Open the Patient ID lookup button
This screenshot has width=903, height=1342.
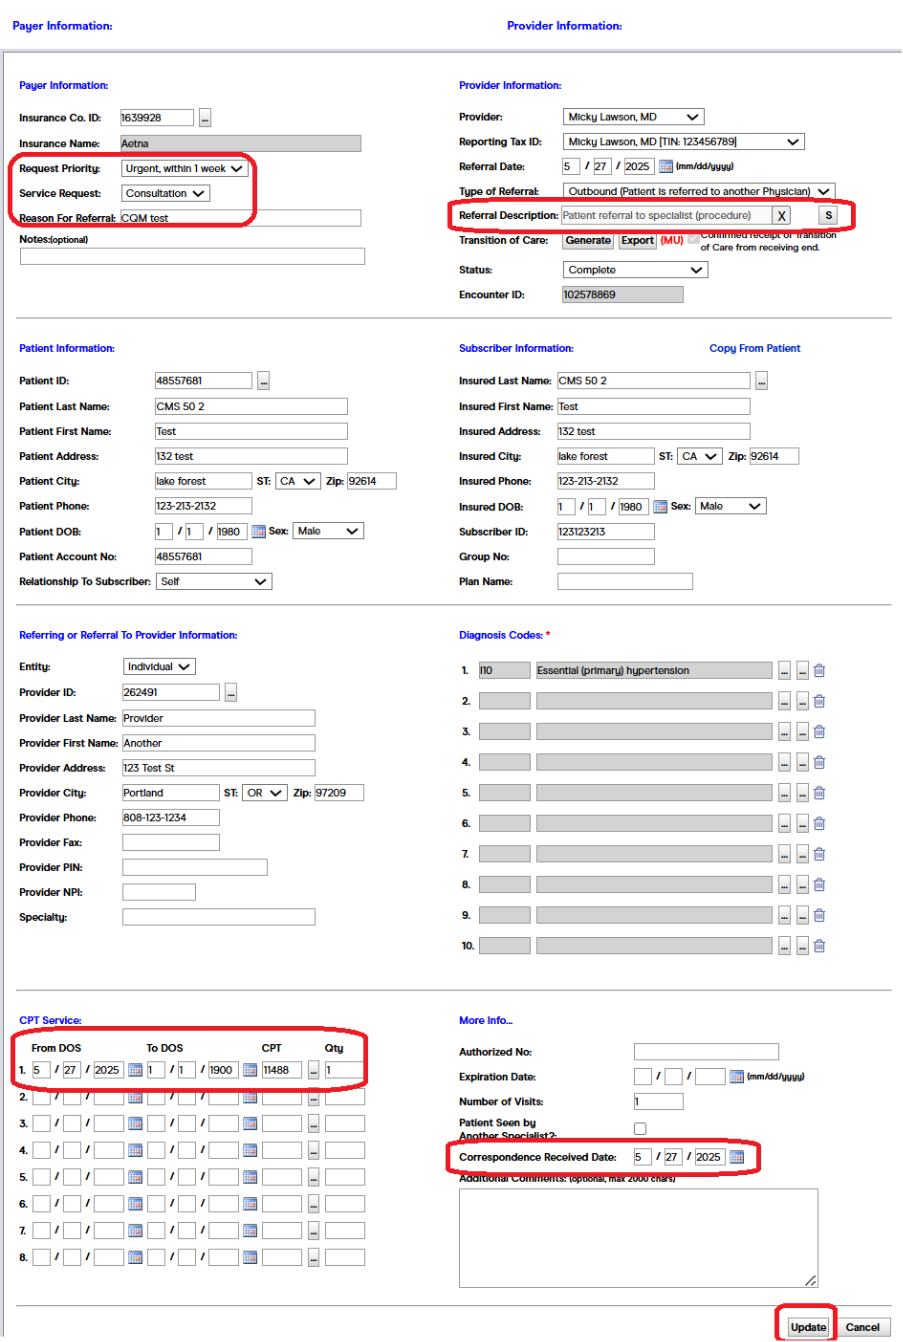coord(262,380)
